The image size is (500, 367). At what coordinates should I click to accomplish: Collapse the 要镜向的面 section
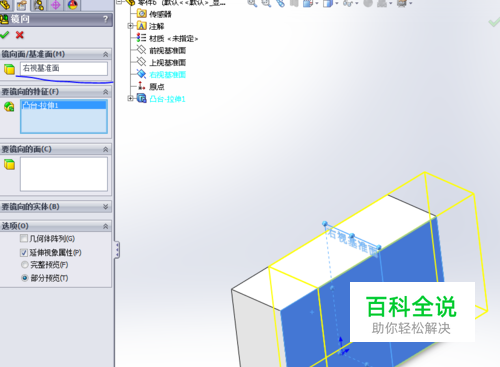click(106, 149)
